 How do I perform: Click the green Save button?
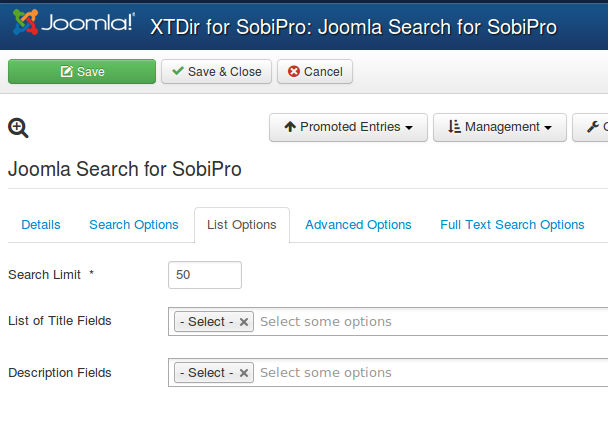(82, 71)
